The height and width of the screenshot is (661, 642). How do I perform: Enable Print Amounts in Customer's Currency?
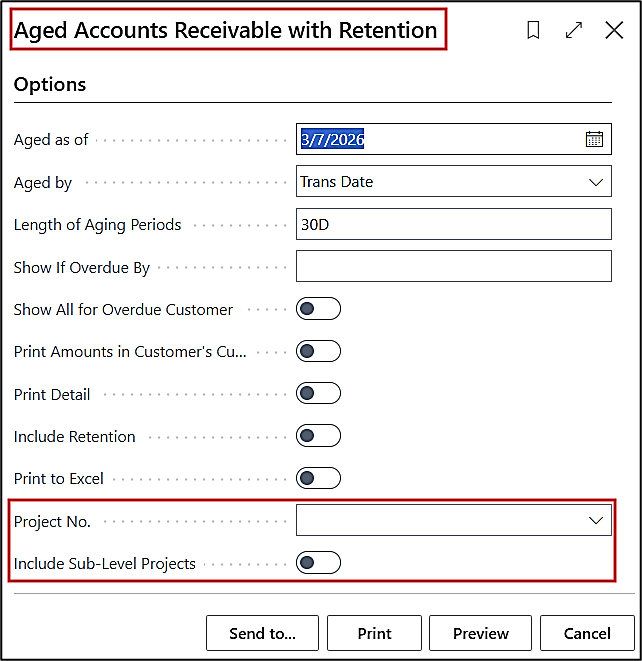point(319,351)
